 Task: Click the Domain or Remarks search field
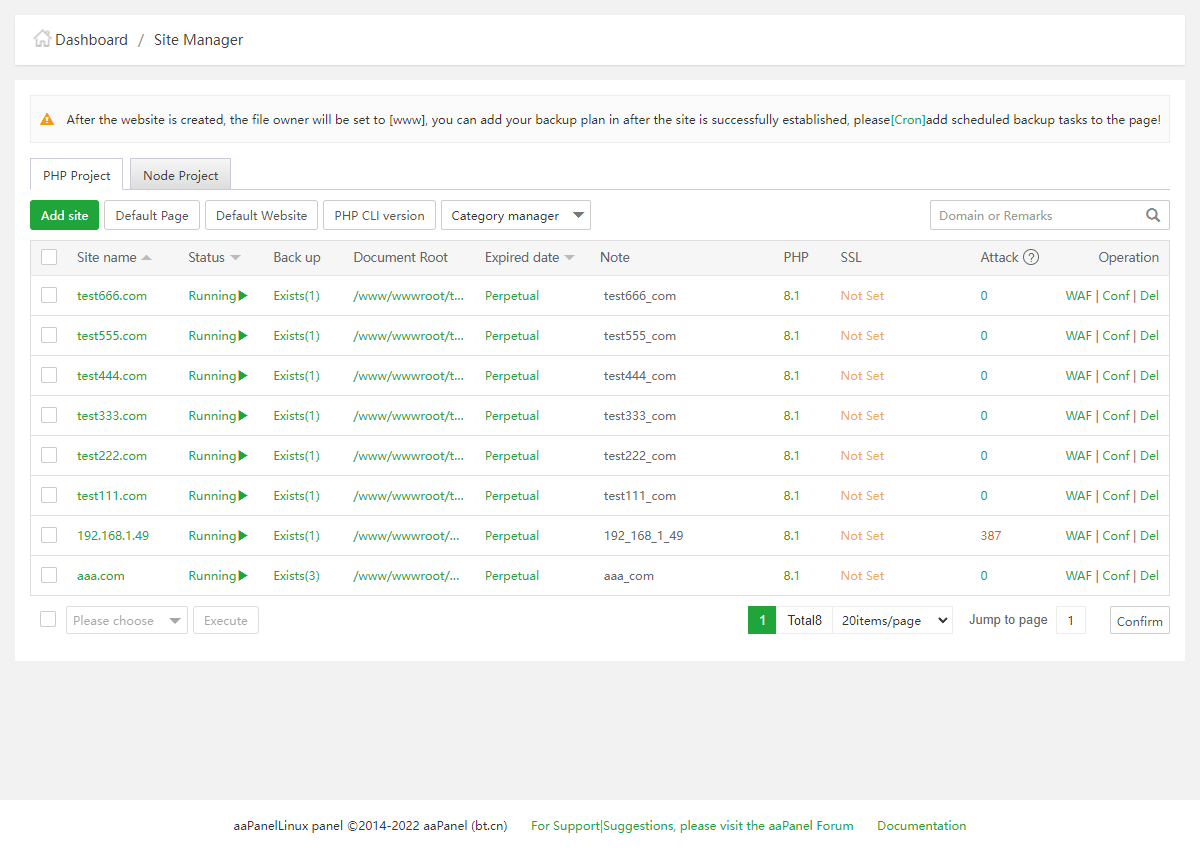1035,215
